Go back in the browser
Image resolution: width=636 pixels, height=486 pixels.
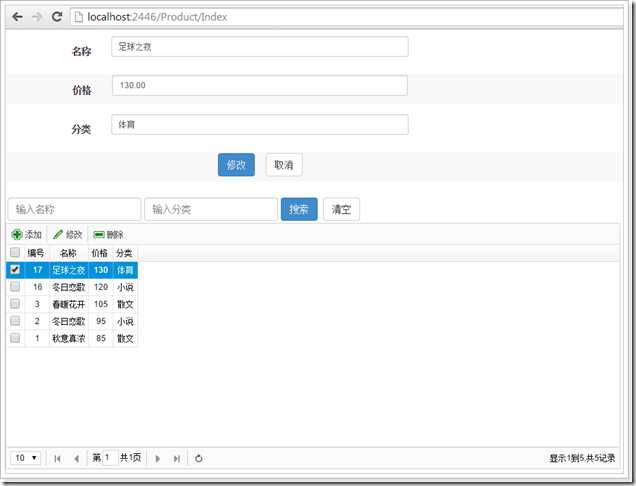17,17
